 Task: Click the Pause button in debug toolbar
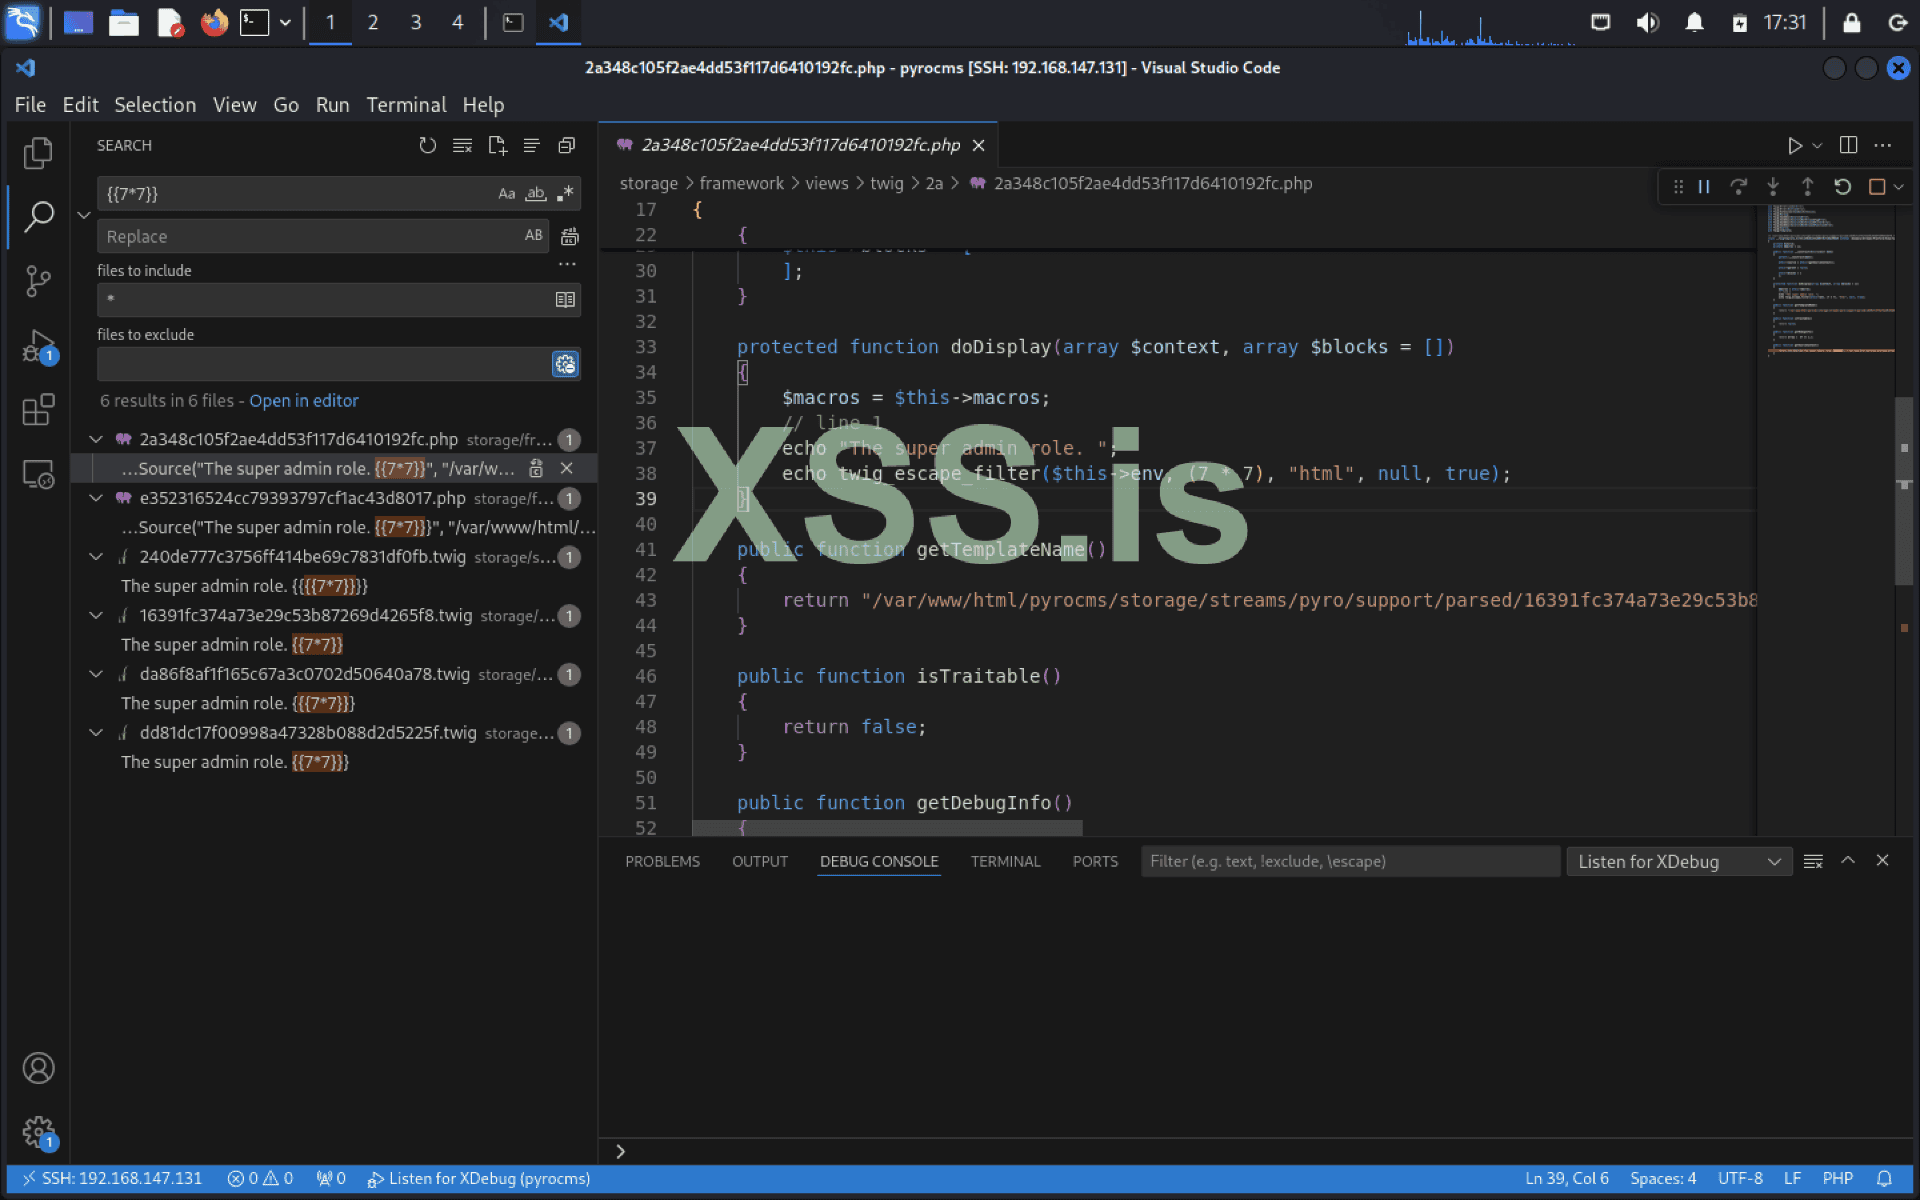[1704, 187]
